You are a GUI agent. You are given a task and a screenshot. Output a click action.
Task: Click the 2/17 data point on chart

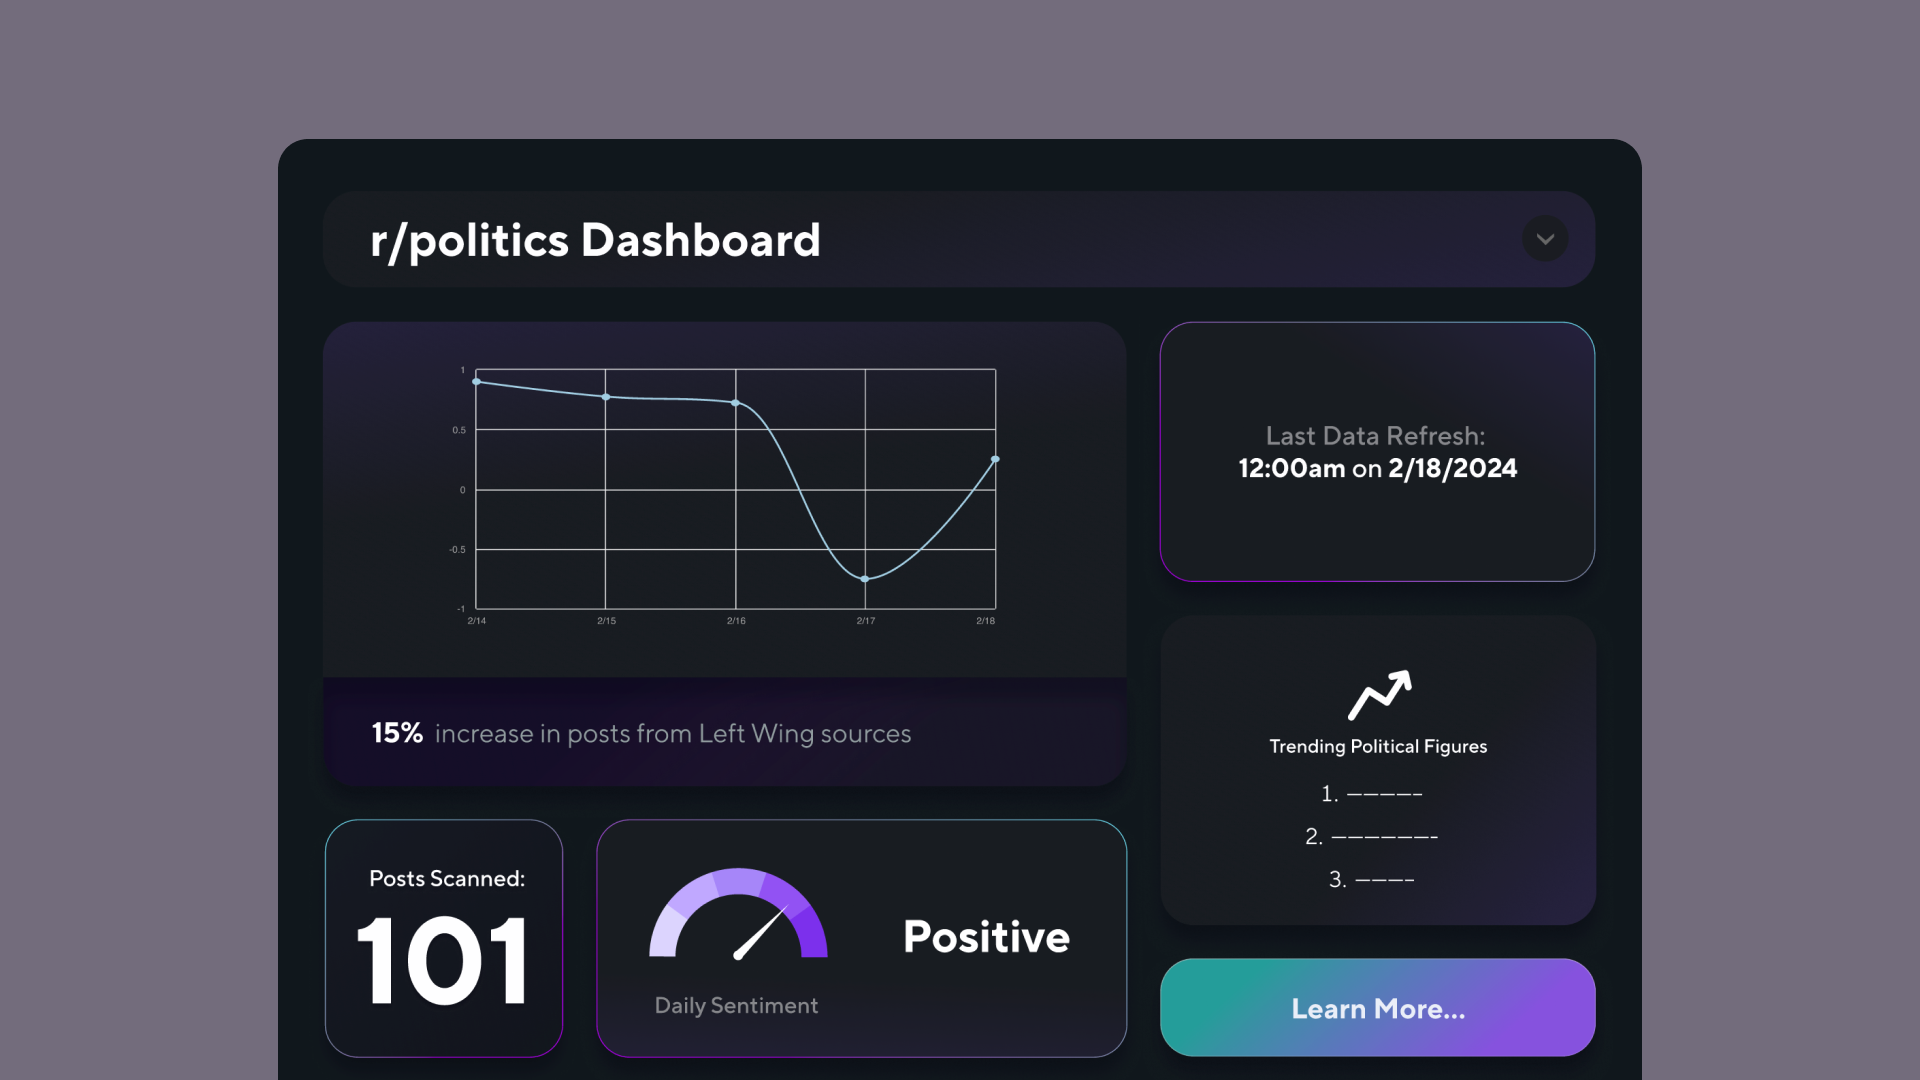pyautogui.click(x=865, y=578)
